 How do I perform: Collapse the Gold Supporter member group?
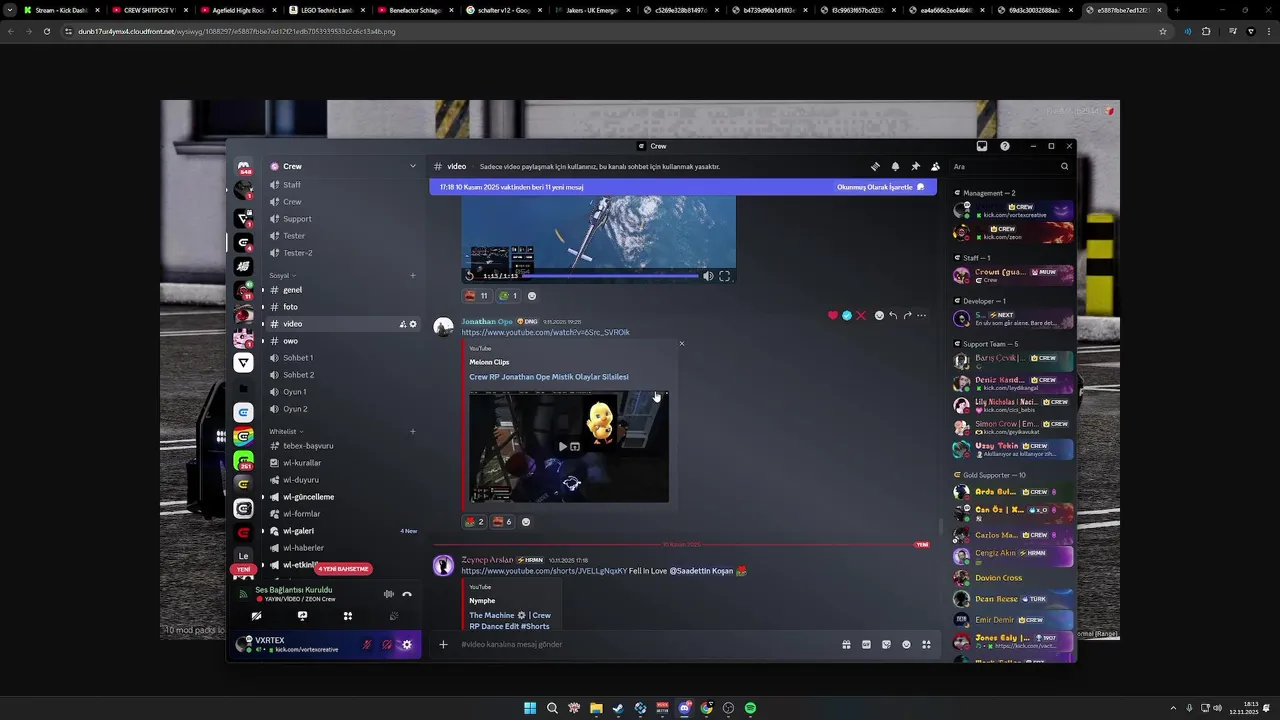click(990, 475)
